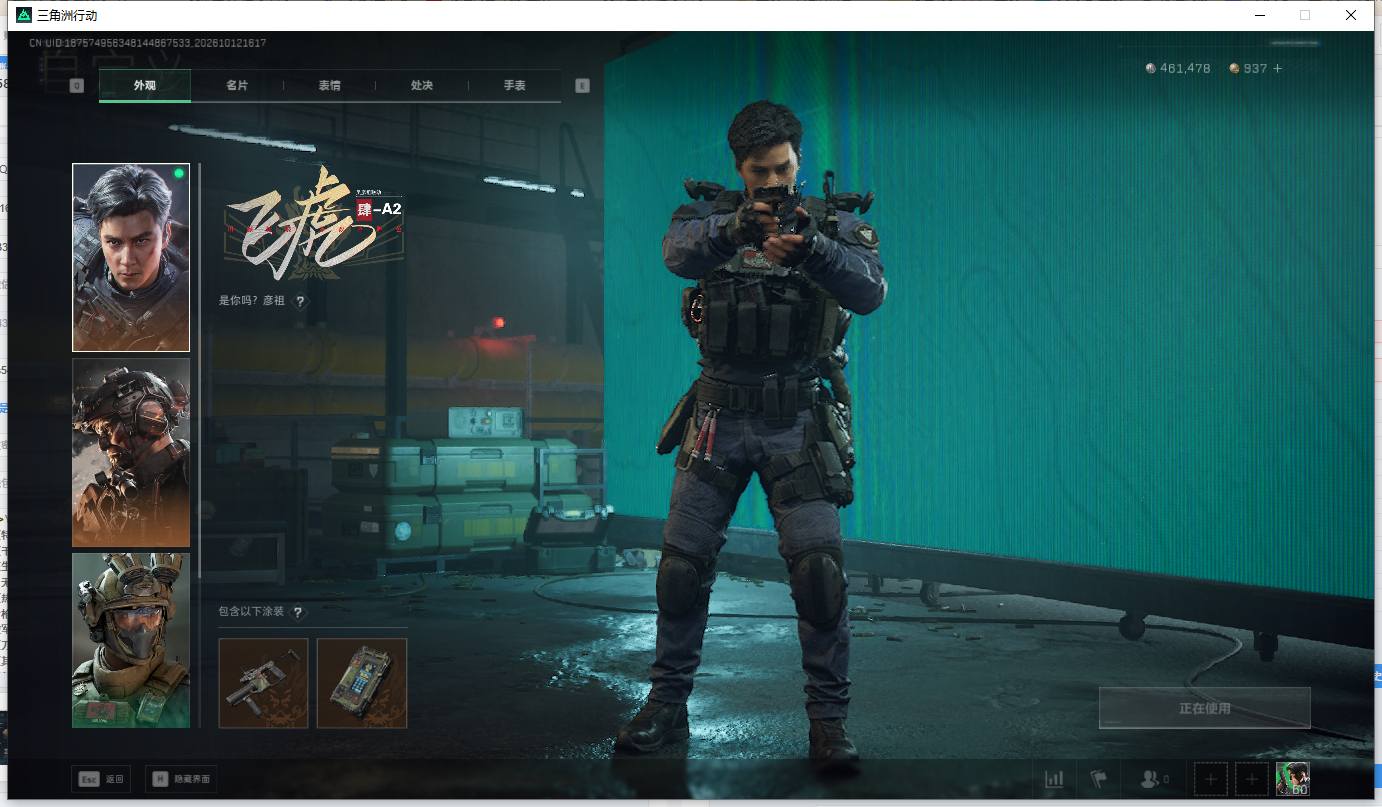Open the friends list icon
This screenshot has width=1382, height=807.
[1154, 779]
